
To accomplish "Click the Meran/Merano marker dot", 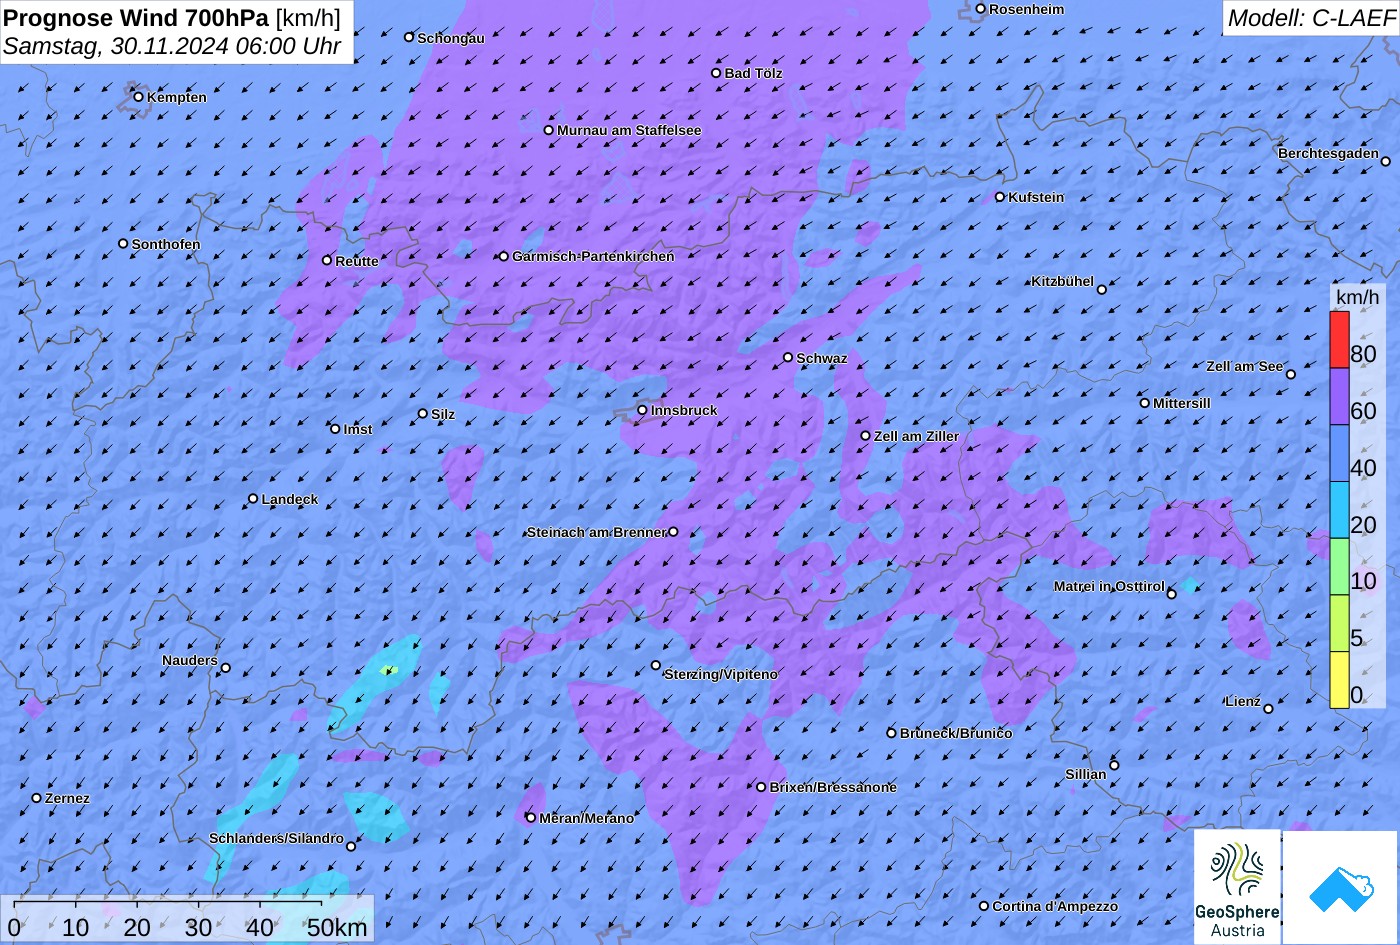I will (x=531, y=818).
